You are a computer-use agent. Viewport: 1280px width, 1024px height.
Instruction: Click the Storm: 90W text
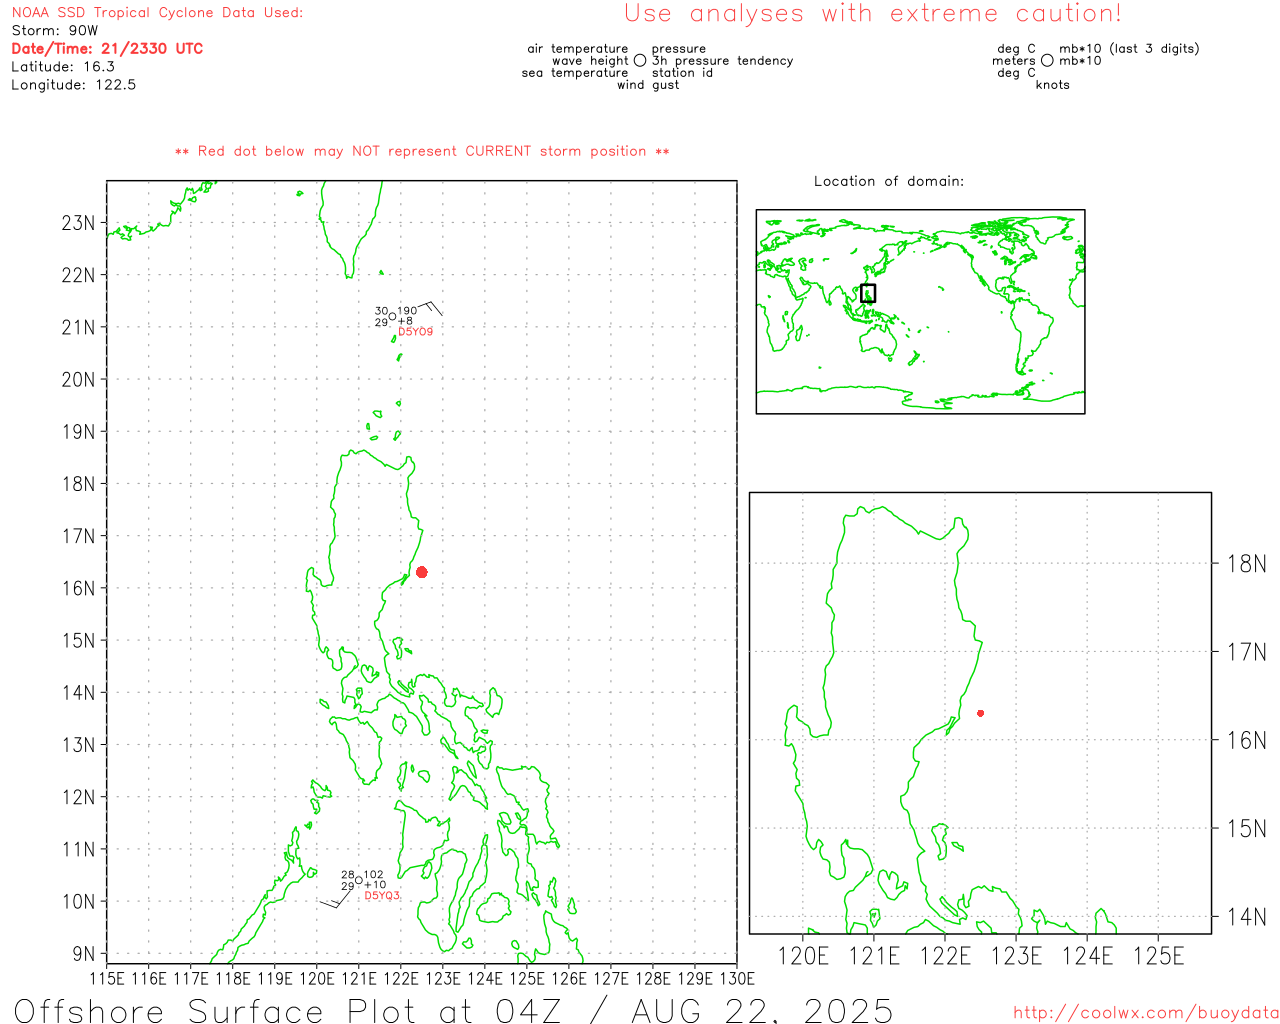55,31
